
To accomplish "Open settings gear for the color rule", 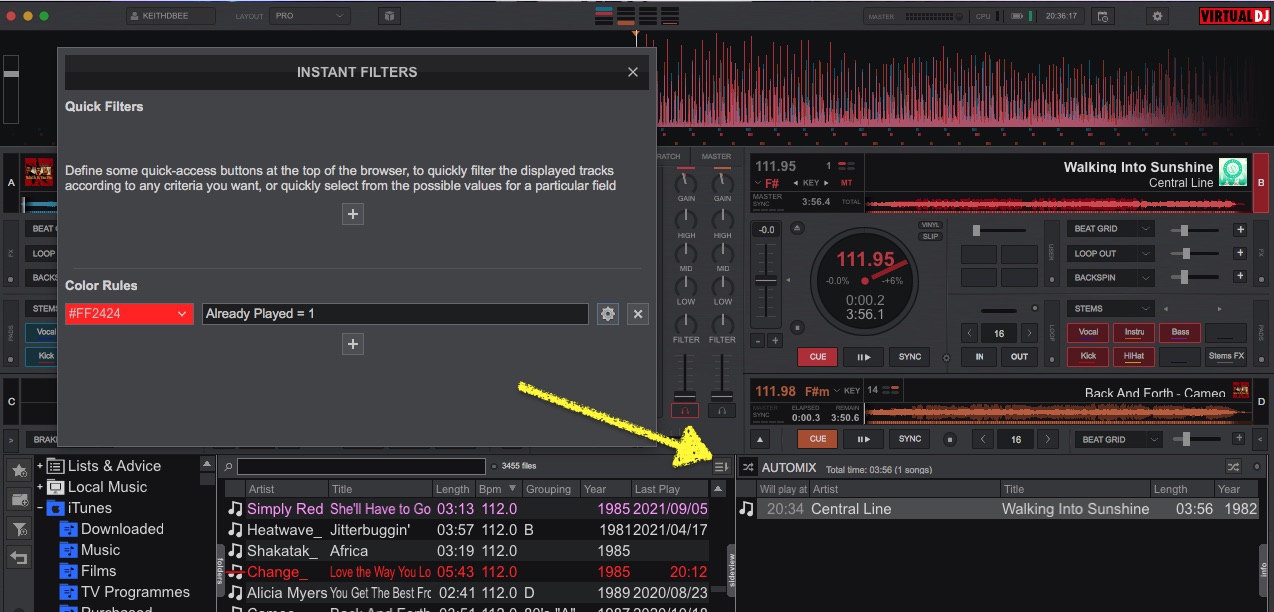I will tap(607, 314).
